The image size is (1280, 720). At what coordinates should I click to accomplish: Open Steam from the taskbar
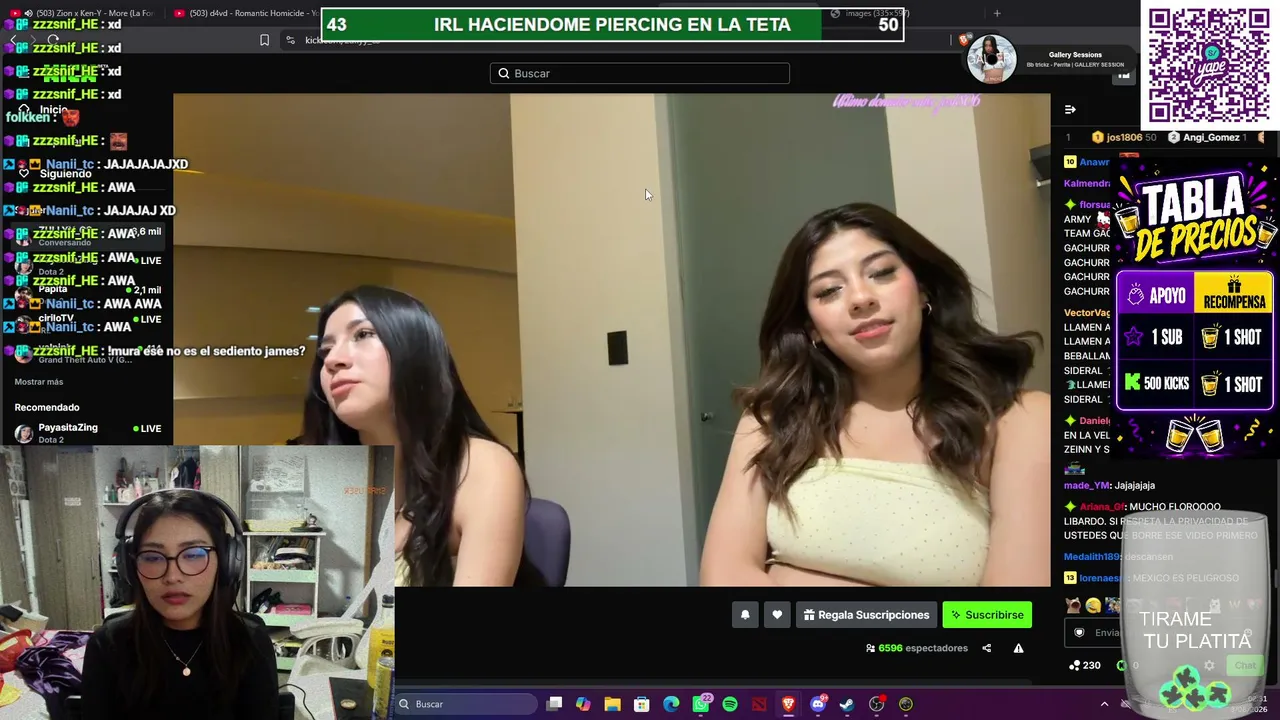click(x=847, y=704)
